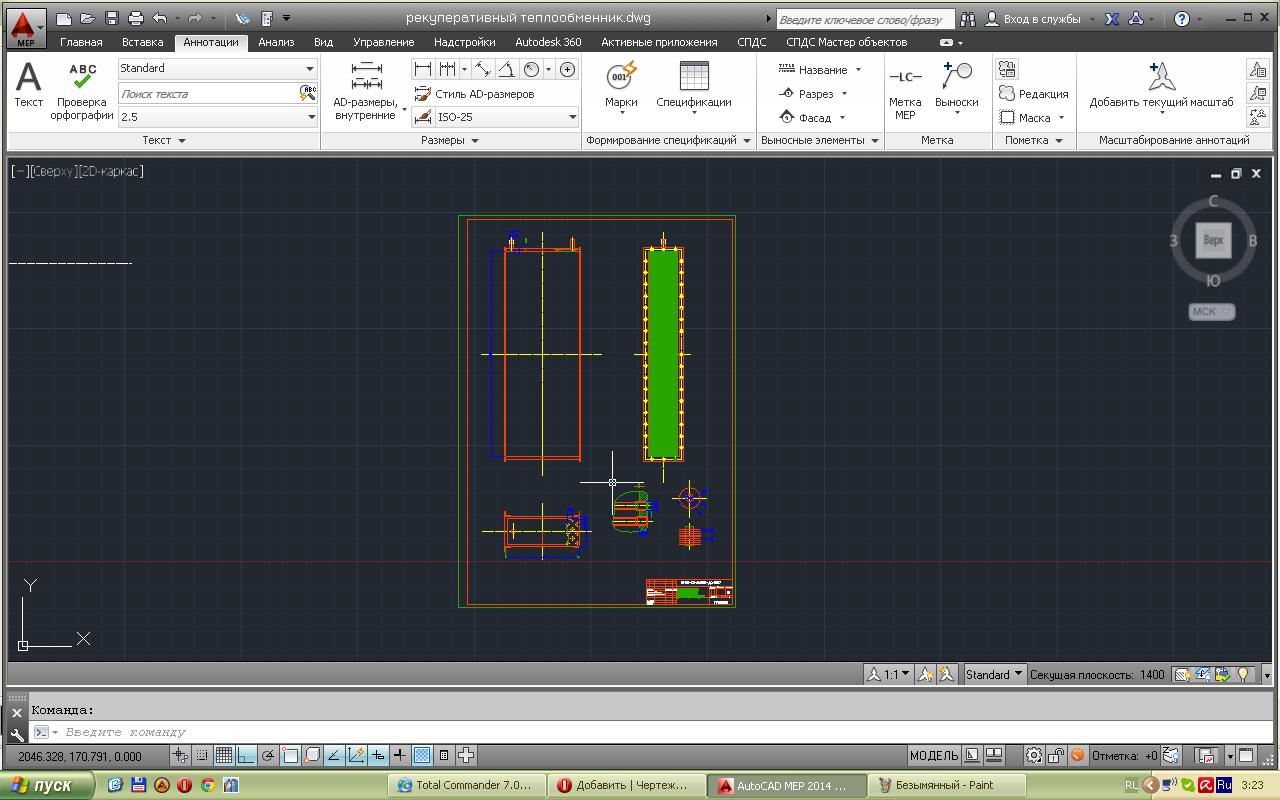Screen dimensions: 1280x800
Task: Open the text height 2.5 dropdown
Action: 217,117
